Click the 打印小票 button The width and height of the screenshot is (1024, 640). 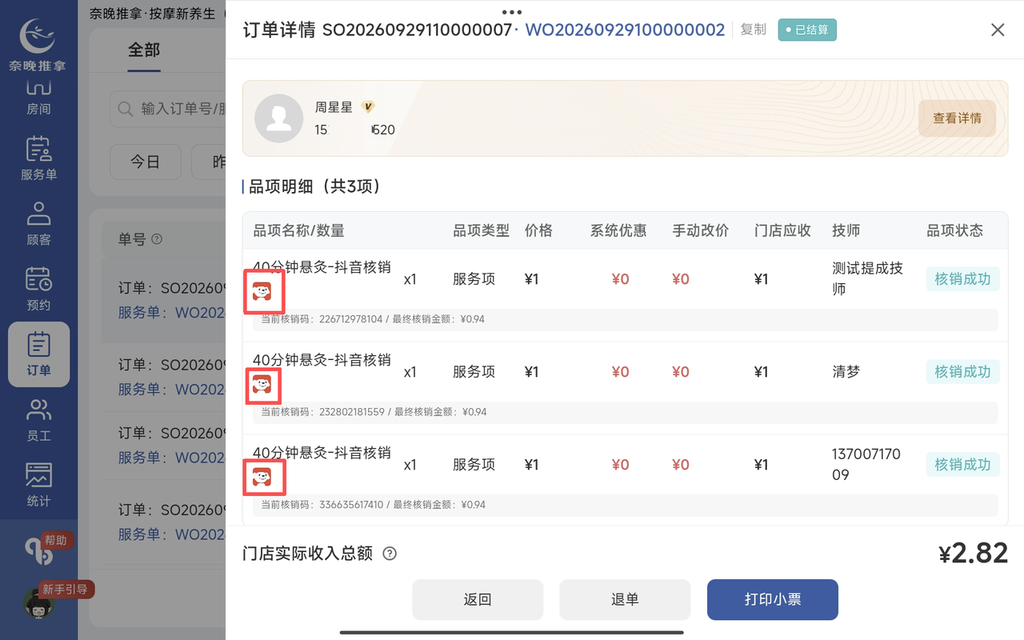coord(773,600)
